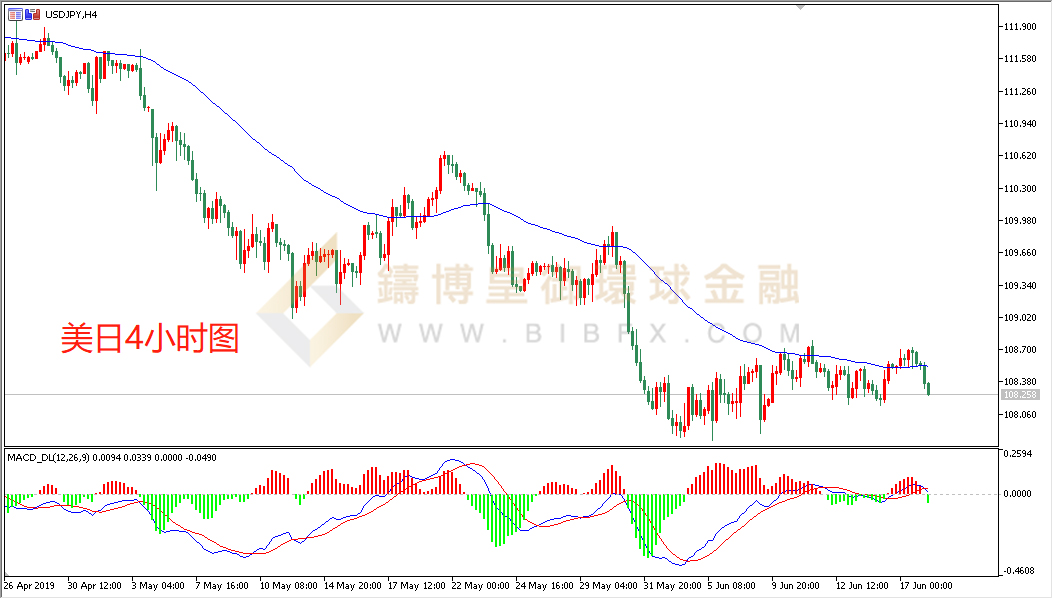Click the 26 Apr 2019 date label
Viewport: 1053px width, 599px height.
pyautogui.click(x=31, y=585)
